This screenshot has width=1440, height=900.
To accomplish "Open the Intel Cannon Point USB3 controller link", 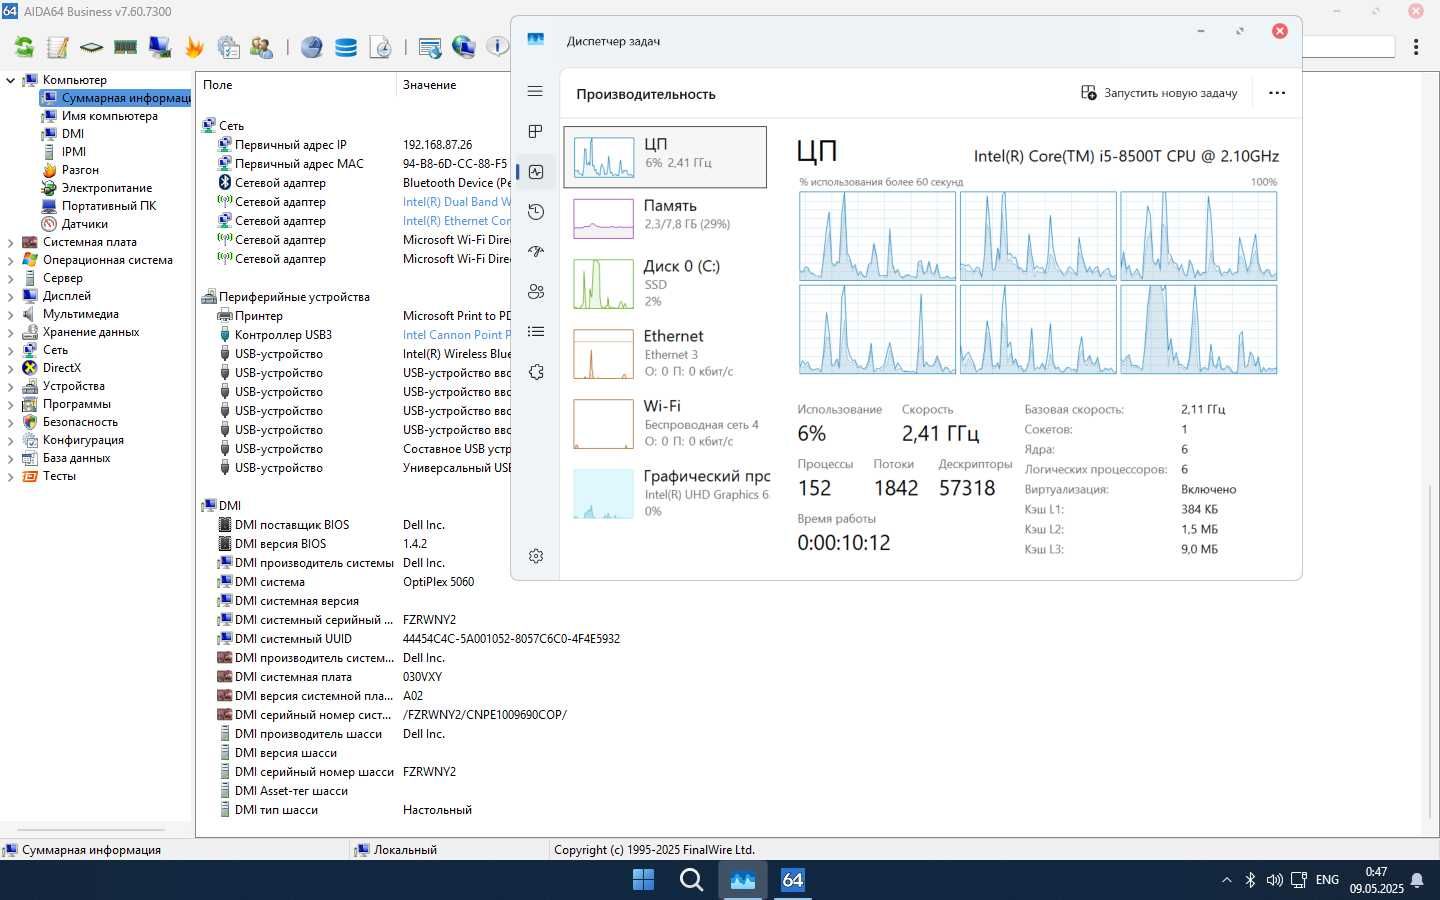I will pos(457,335).
